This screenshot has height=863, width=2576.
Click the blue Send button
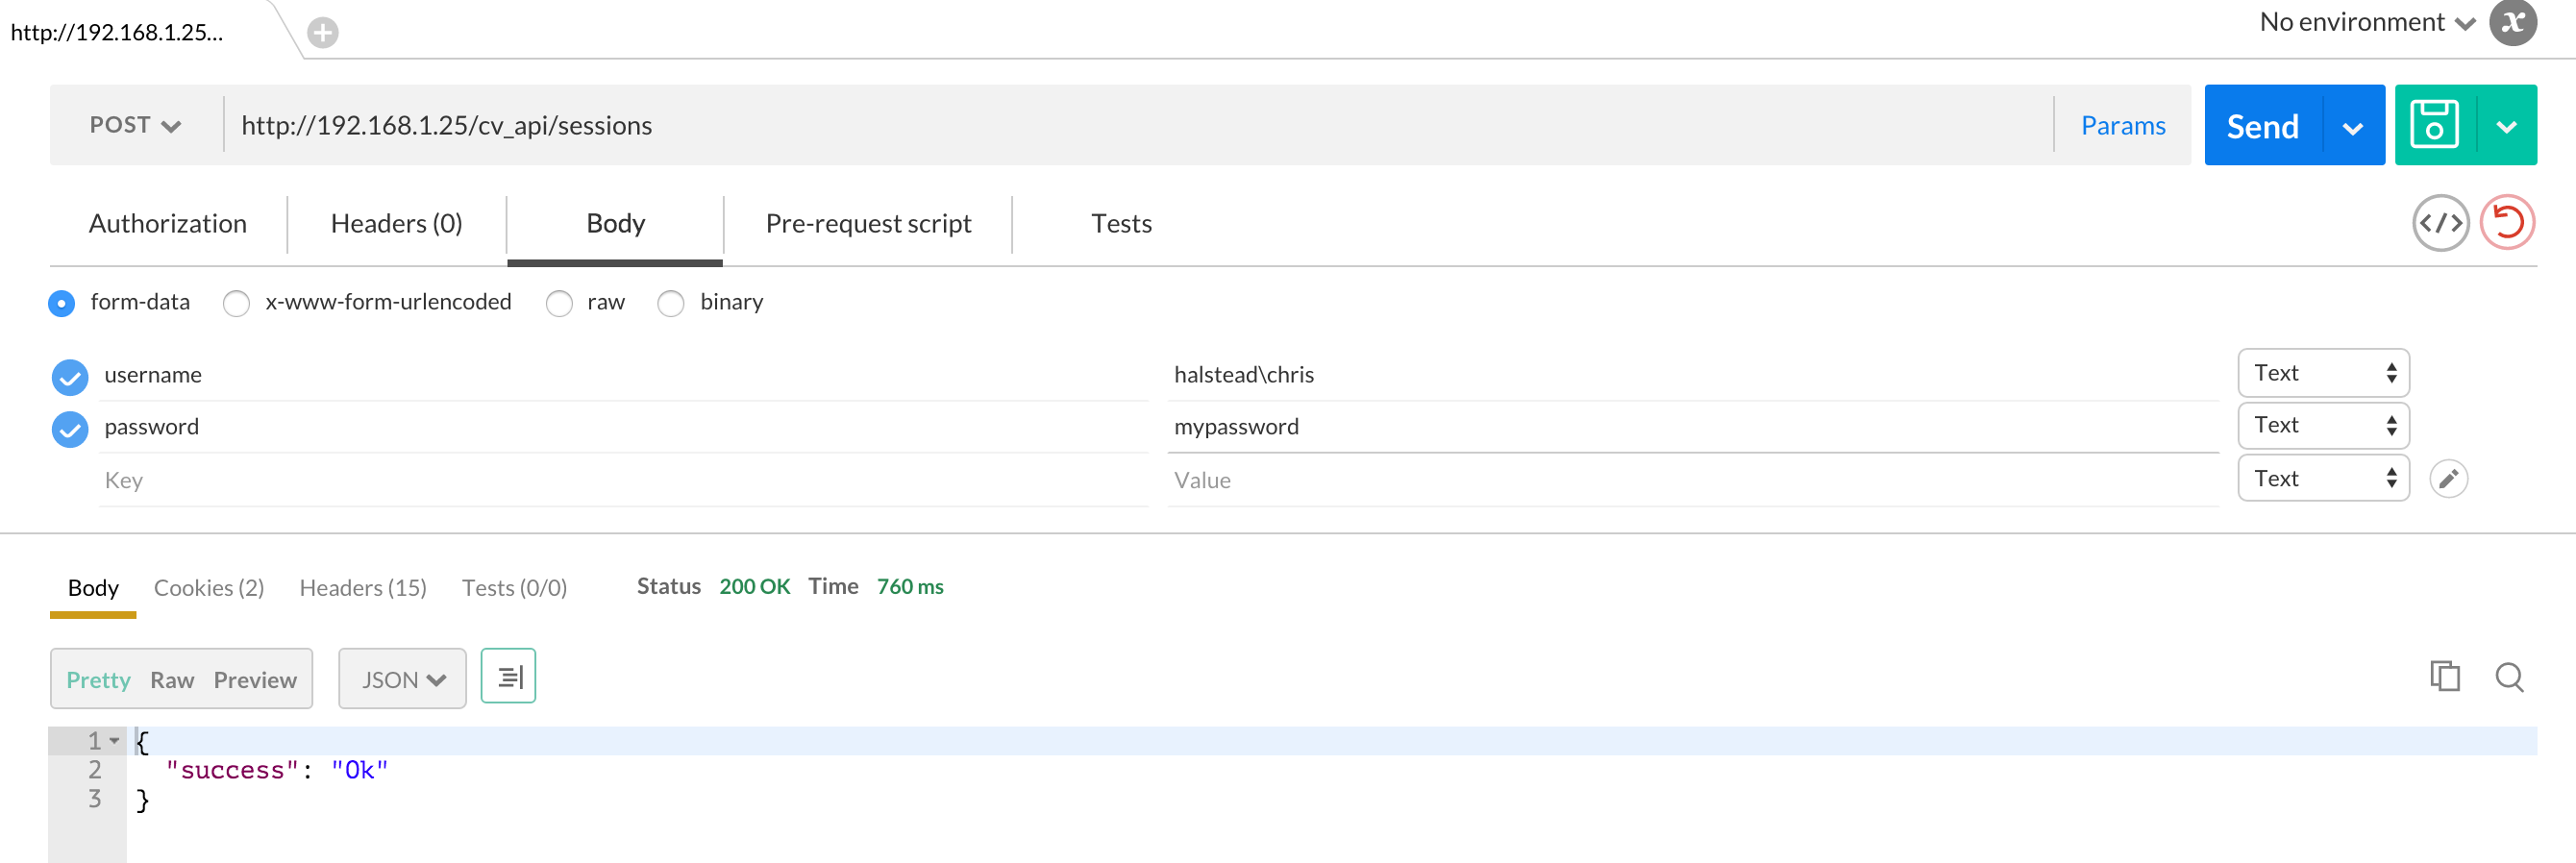2262,126
